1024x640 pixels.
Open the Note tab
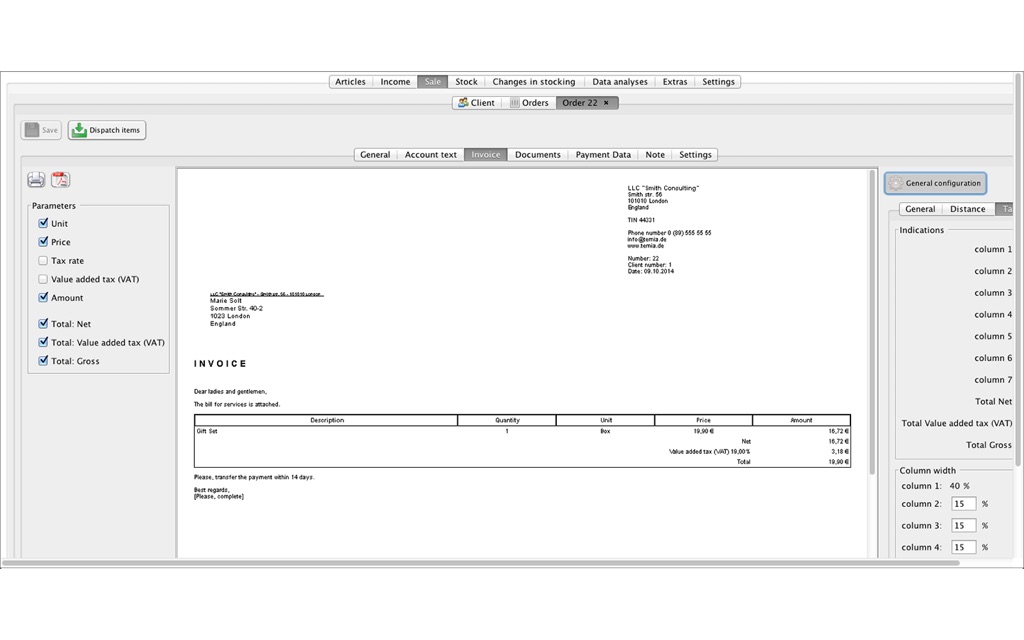655,155
